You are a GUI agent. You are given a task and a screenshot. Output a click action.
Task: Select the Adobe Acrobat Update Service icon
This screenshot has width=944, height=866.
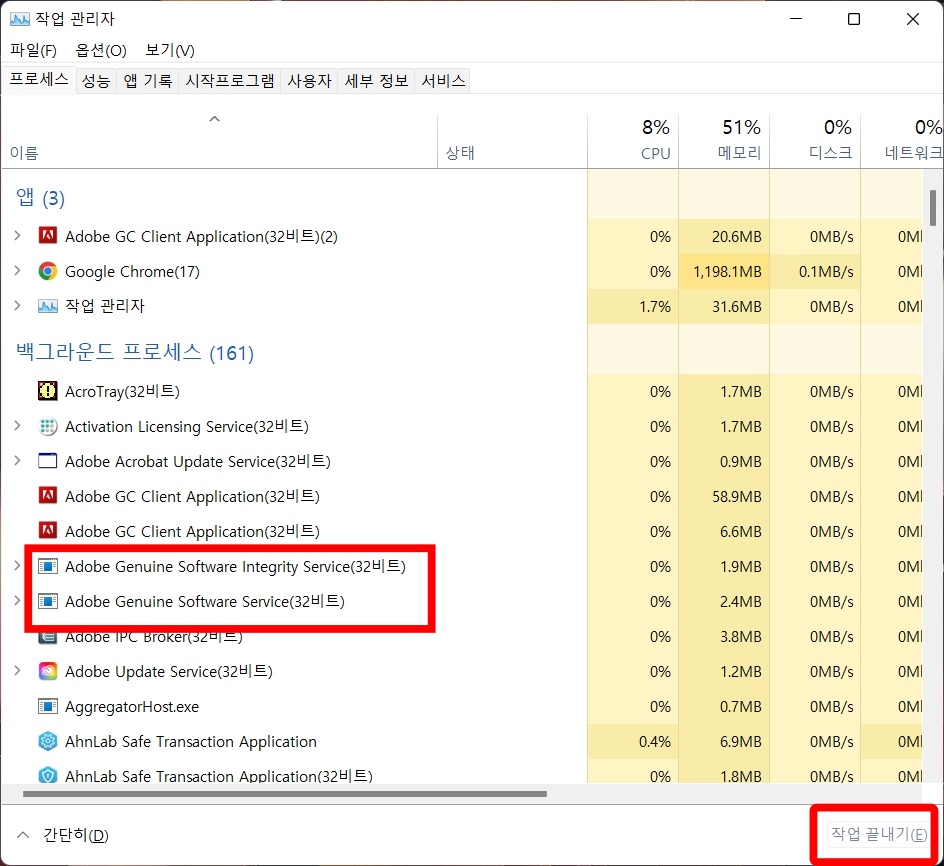coord(47,461)
